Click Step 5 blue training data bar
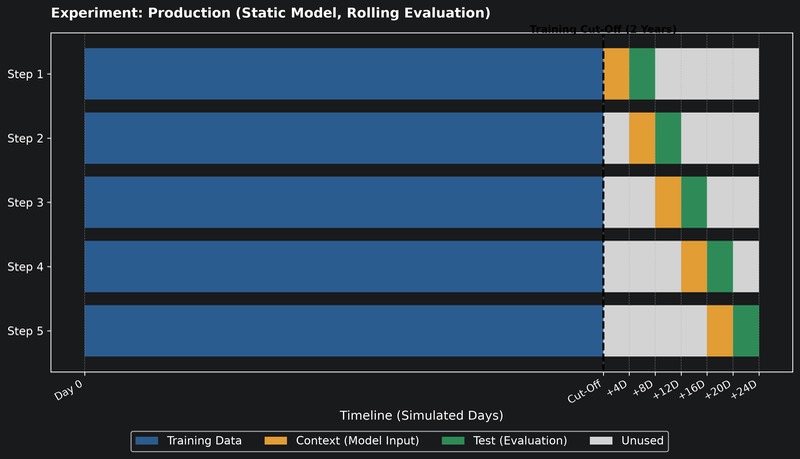Viewport: 800px width, 459px height. 344,331
